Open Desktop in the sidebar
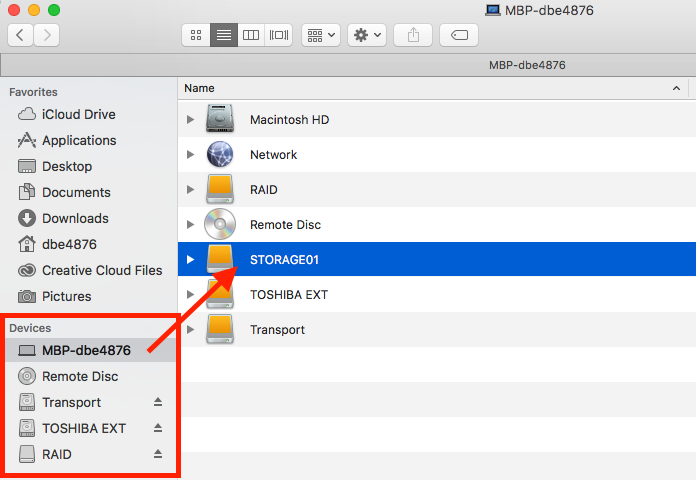This screenshot has height=480, width=696. [67, 166]
